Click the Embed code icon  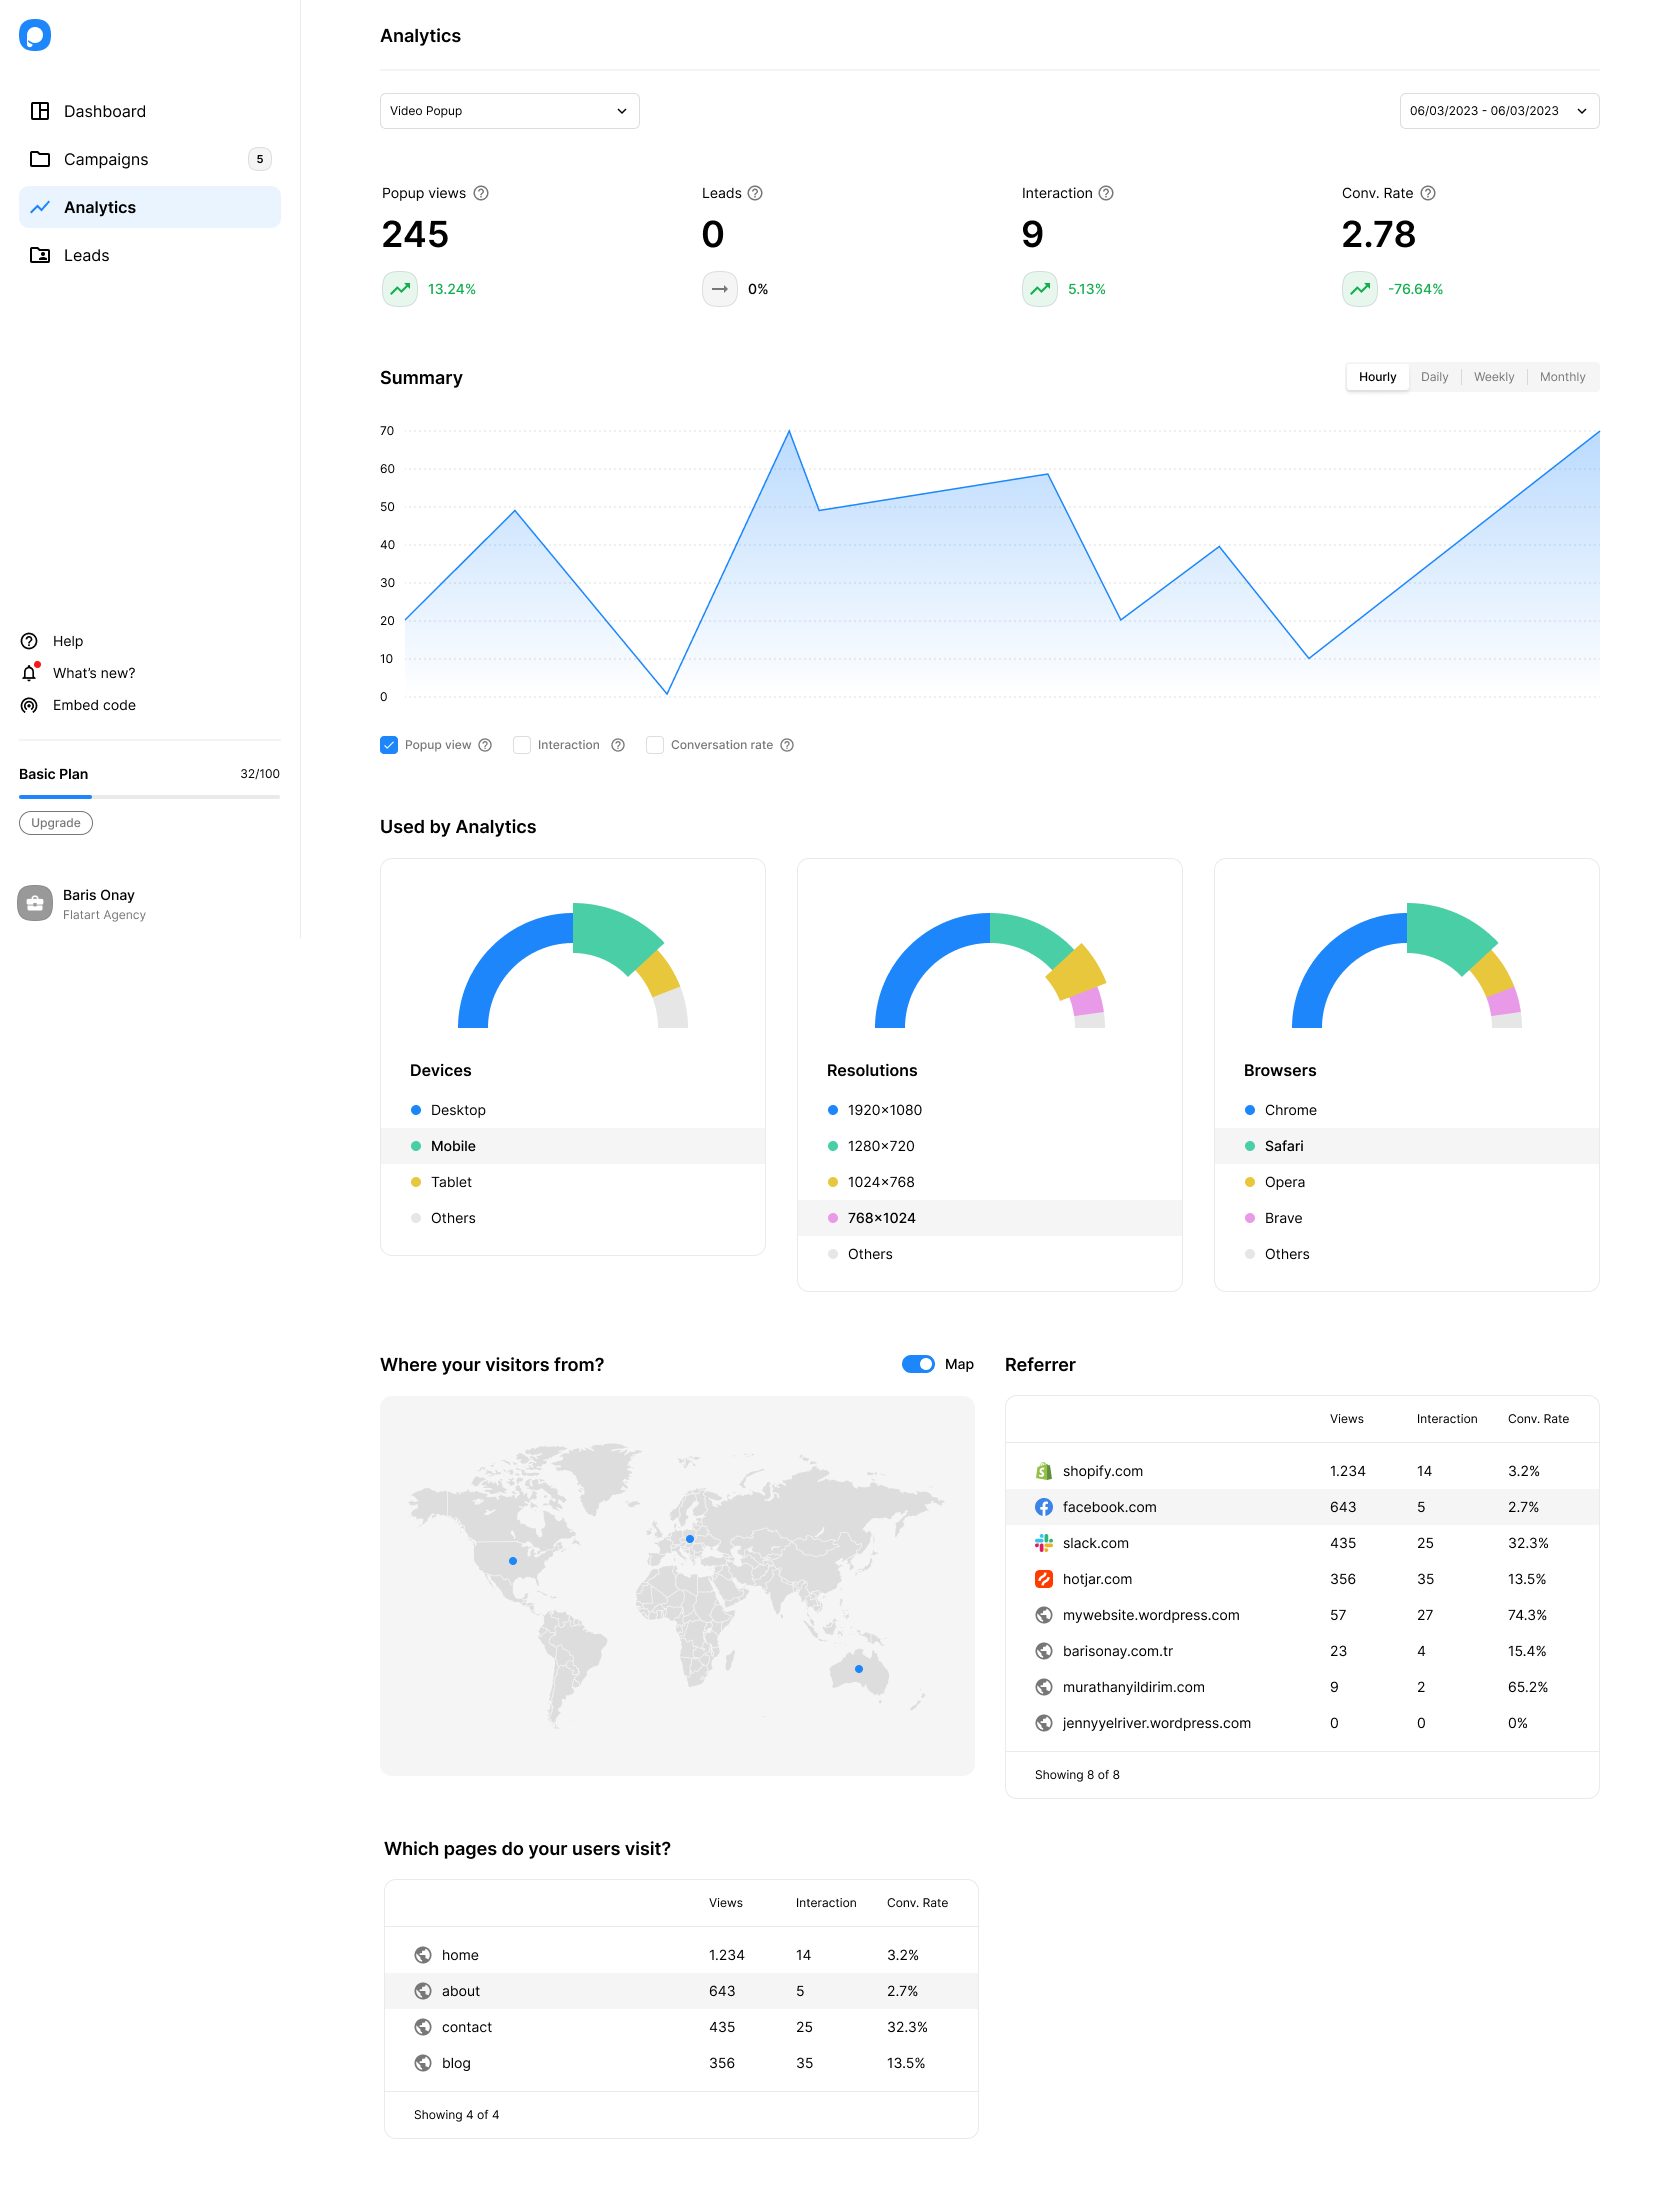(x=29, y=705)
